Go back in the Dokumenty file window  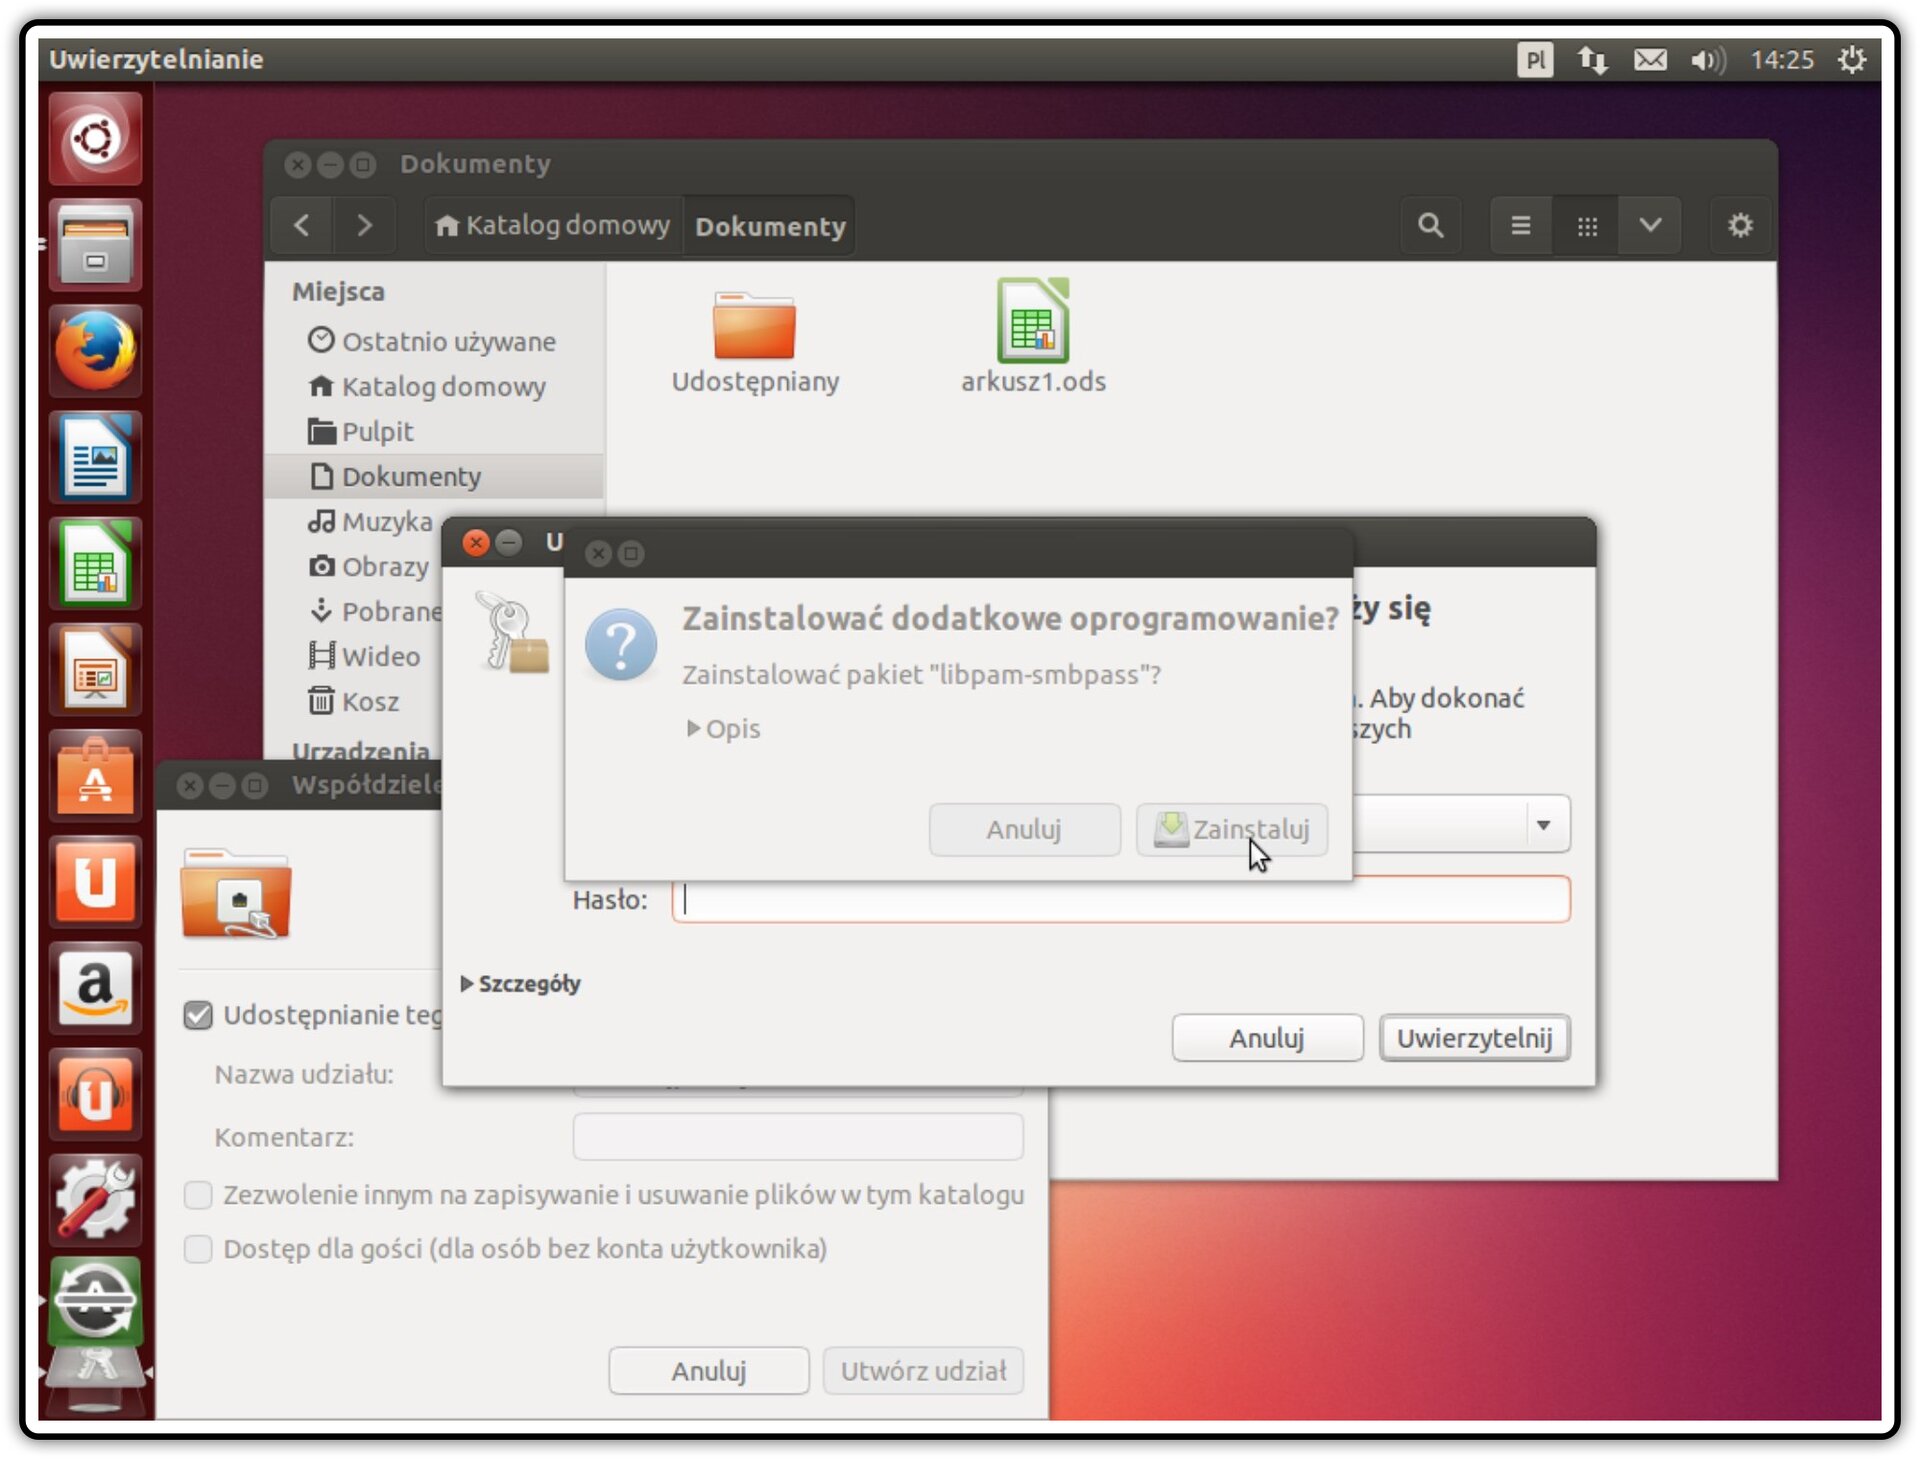302,226
